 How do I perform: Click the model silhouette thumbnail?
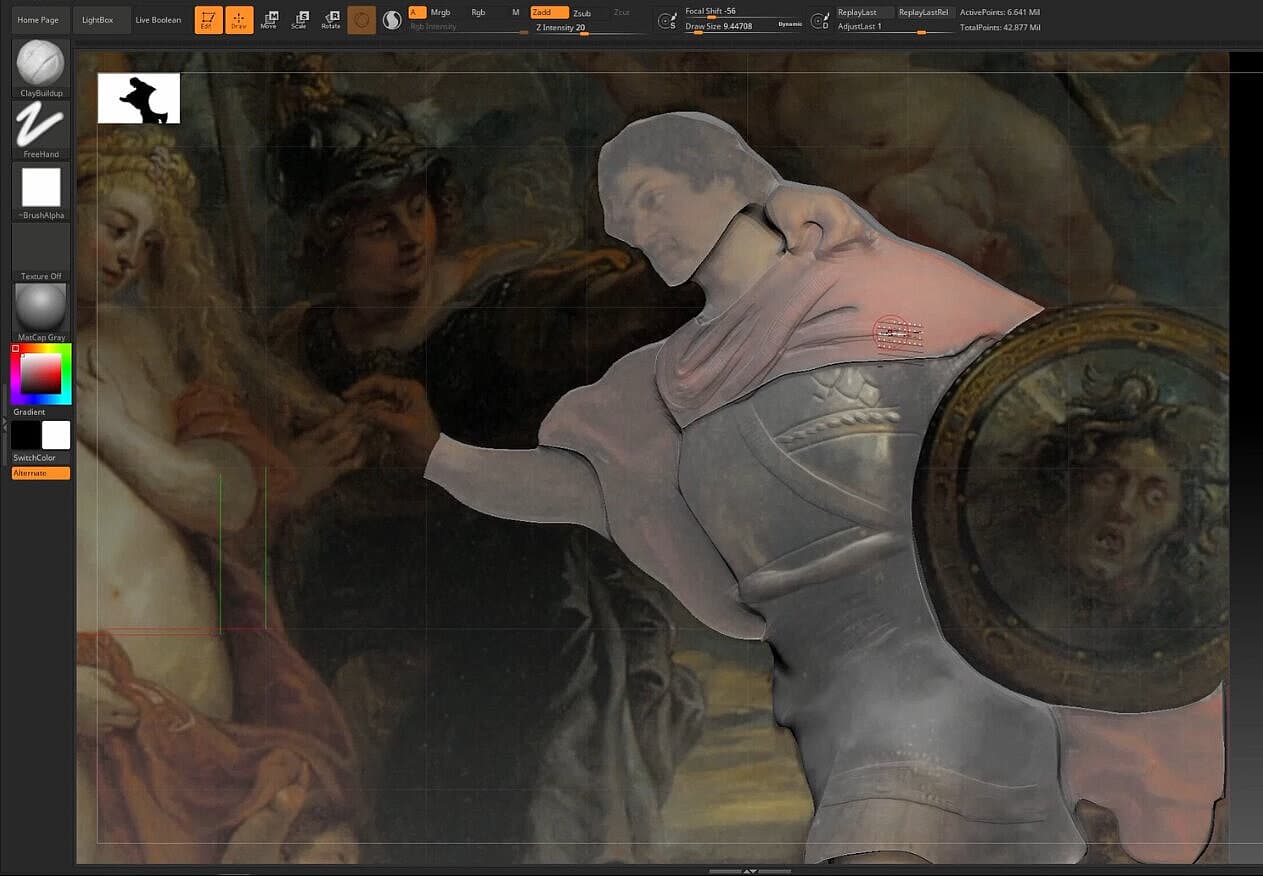139,98
